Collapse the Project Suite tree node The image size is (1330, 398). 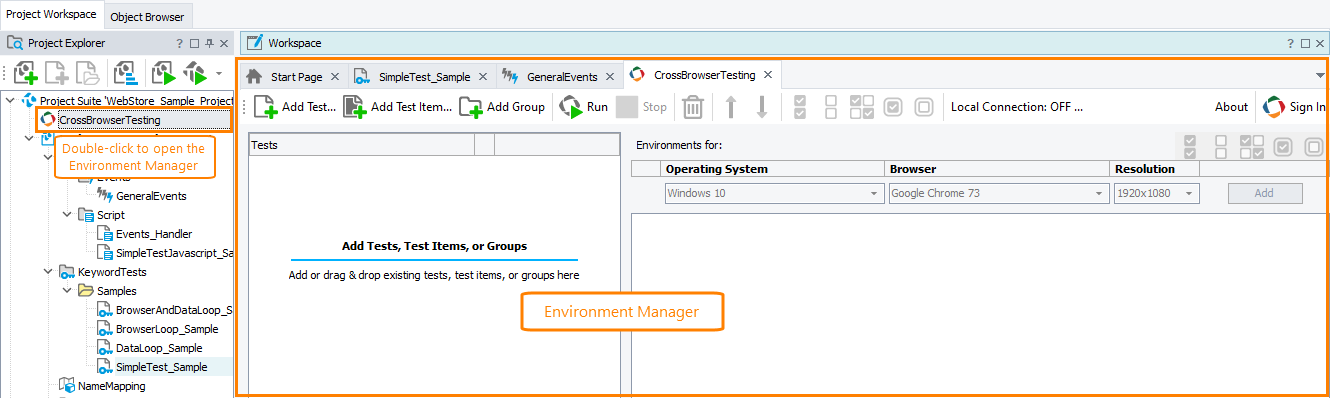point(10,101)
